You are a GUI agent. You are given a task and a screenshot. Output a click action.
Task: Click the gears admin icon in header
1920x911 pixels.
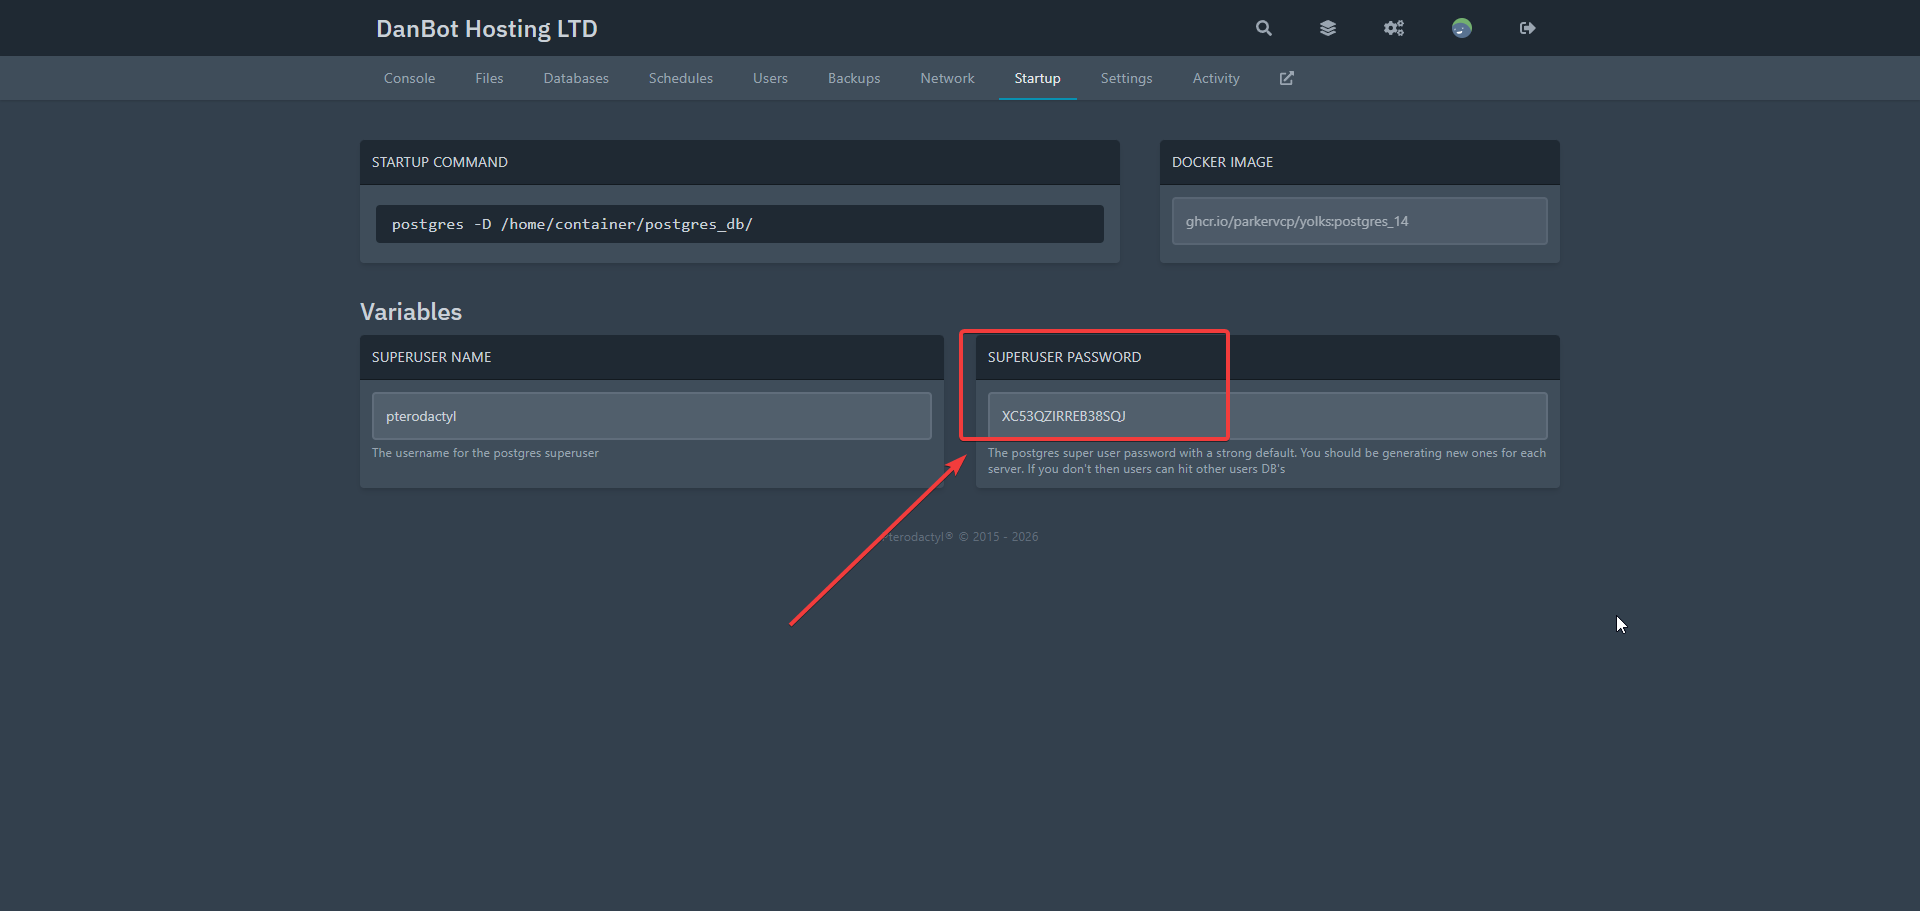click(x=1393, y=28)
